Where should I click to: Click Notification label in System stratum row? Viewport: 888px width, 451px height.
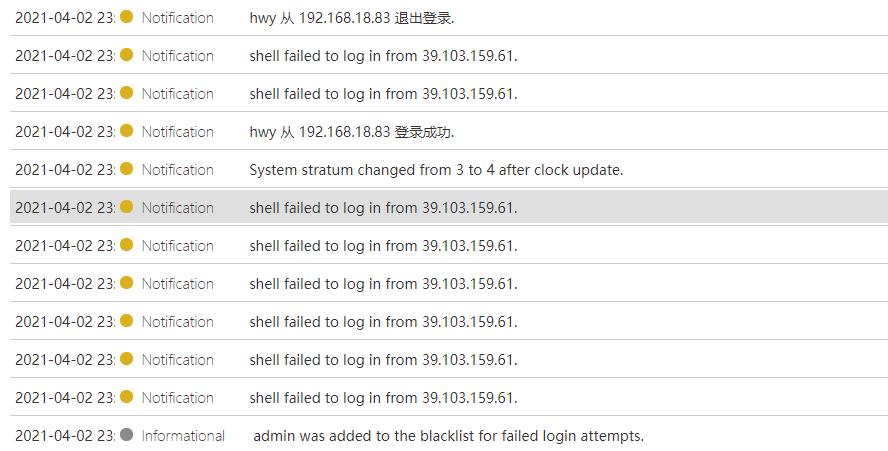click(177, 170)
